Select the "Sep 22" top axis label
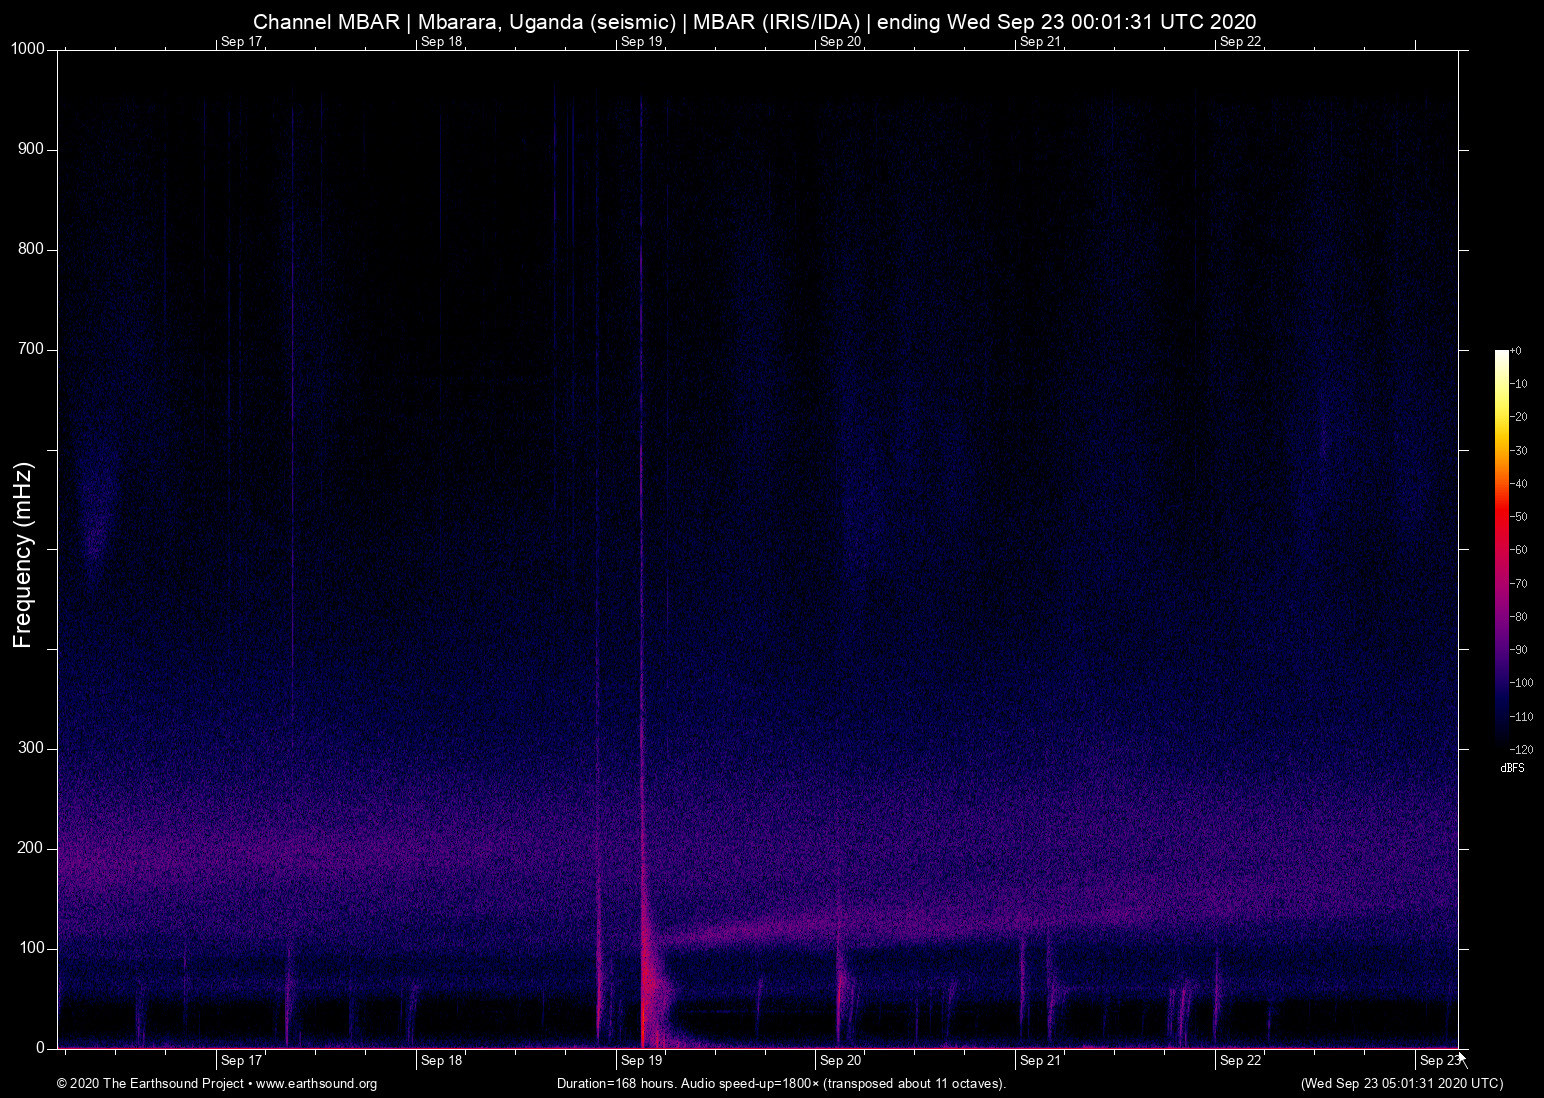The width and height of the screenshot is (1544, 1098). point(1241,42)
